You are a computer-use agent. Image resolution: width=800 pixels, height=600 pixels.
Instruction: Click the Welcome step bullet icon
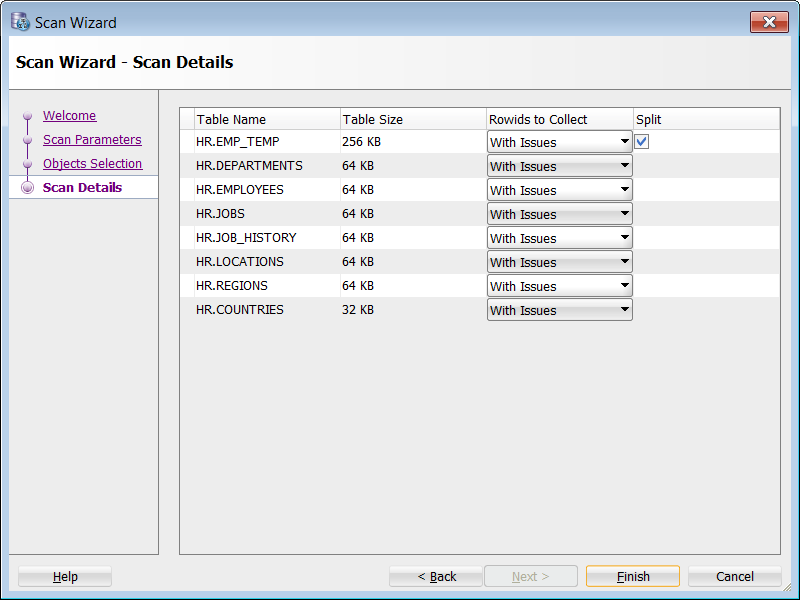click(x=28, y=117)
